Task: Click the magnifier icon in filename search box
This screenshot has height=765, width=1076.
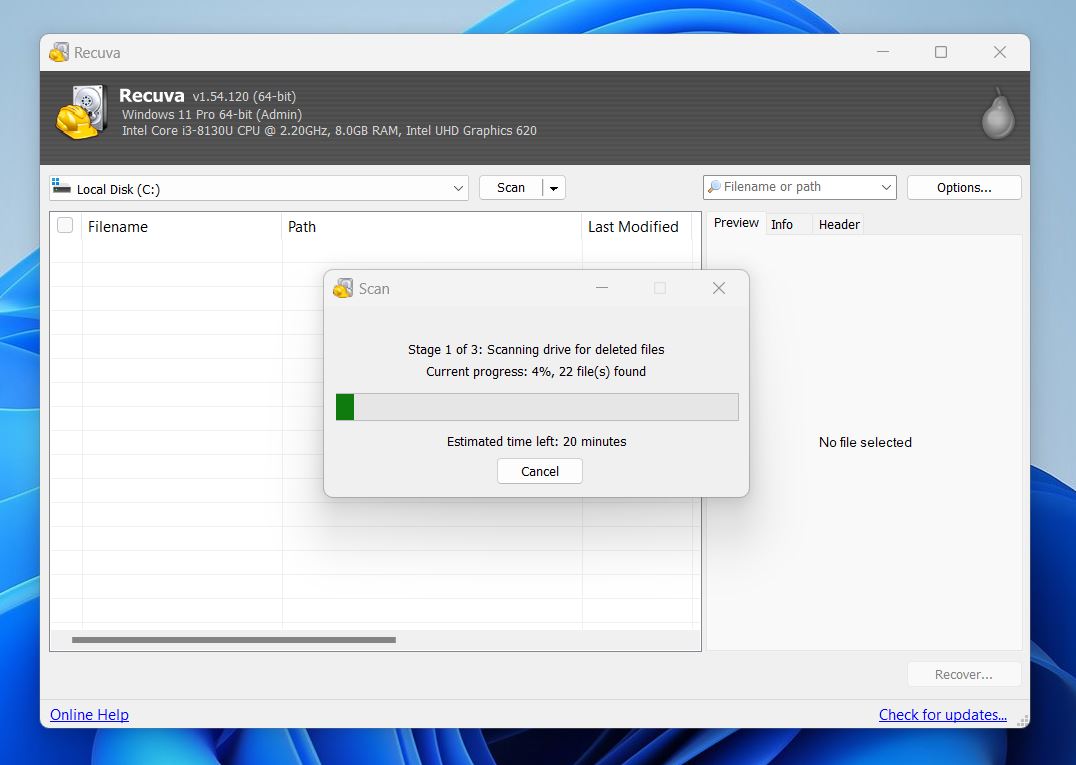Action: click(x=714, y=187)
